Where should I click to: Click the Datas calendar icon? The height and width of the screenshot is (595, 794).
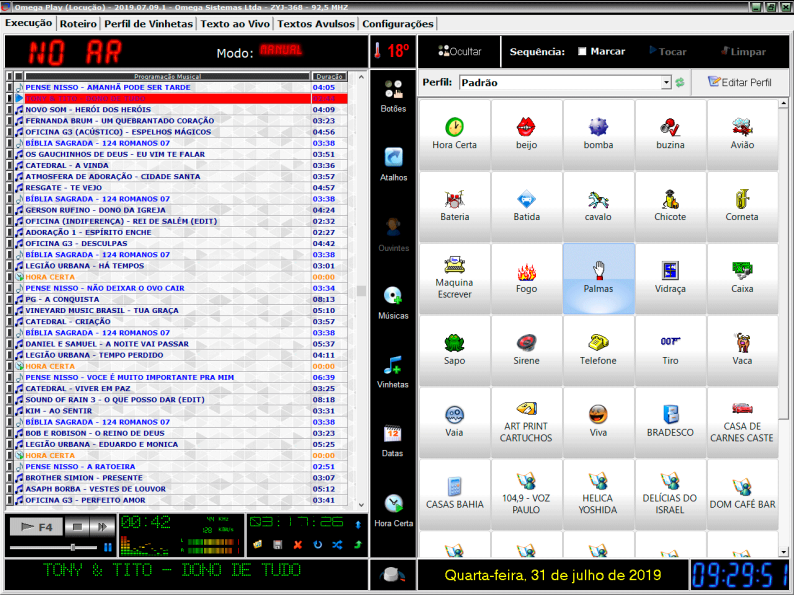pos(393,441)
